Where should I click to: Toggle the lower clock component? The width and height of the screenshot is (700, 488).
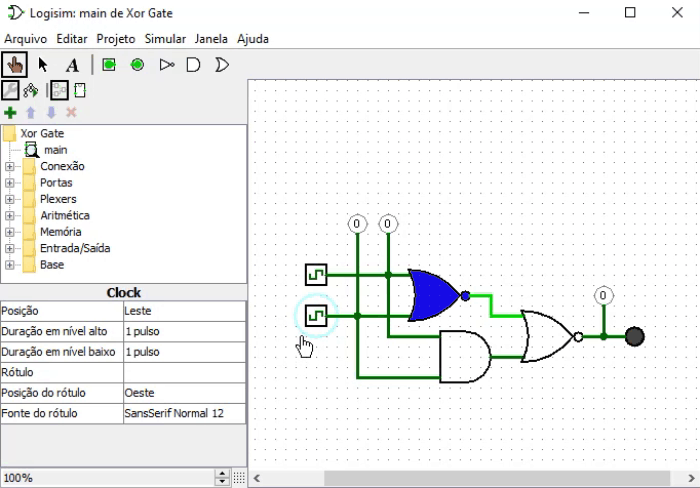[316, 316]
